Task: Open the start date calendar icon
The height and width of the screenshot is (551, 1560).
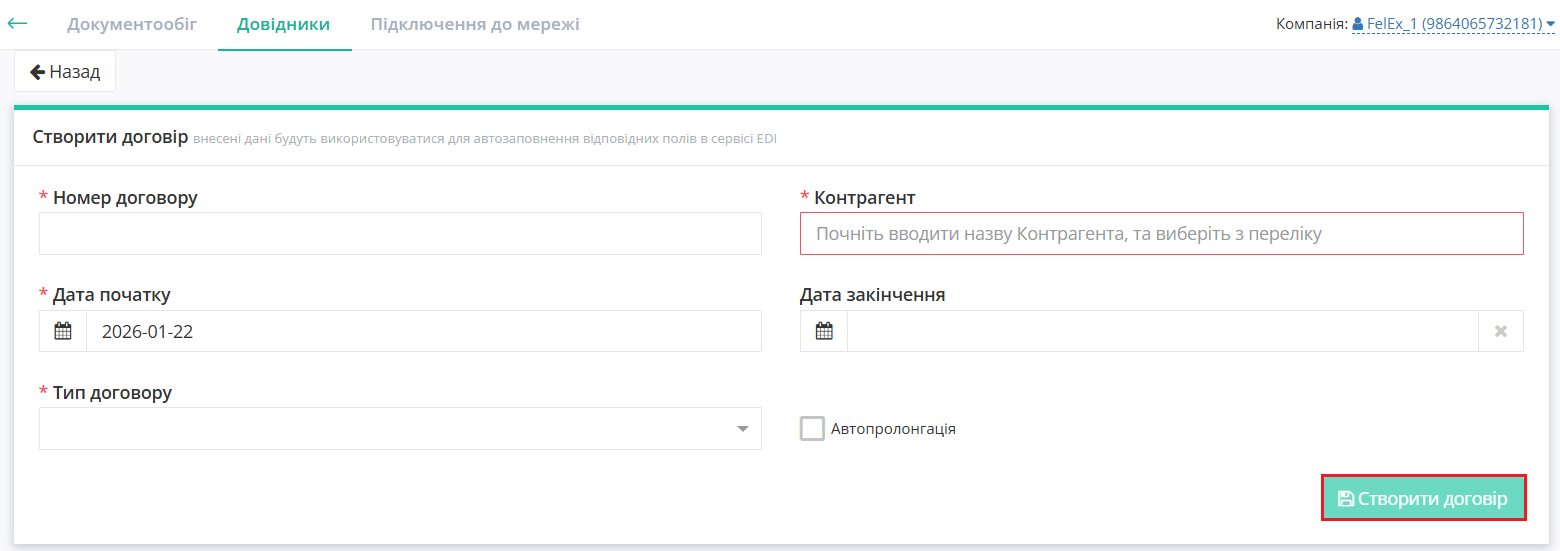Action: coord(63,331)
